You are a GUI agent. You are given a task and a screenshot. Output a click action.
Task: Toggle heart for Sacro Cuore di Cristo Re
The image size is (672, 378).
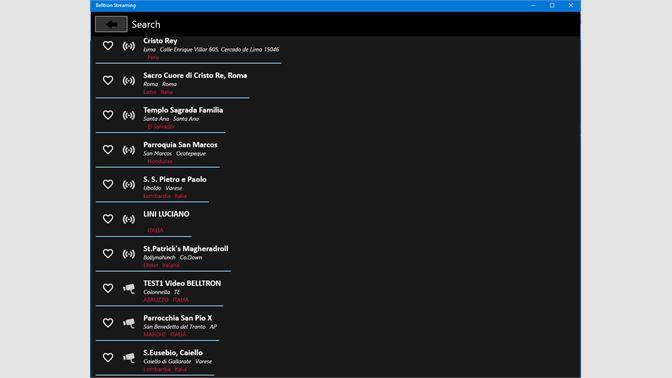(108, 80)
